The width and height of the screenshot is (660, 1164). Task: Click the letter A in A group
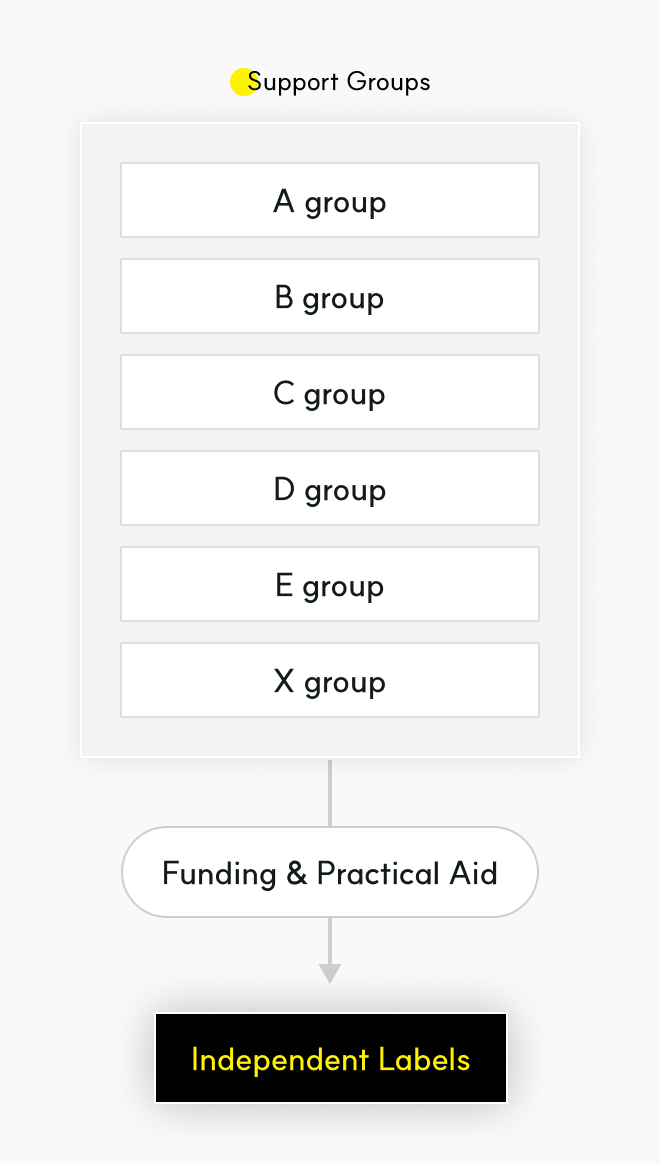coord(284,200)
